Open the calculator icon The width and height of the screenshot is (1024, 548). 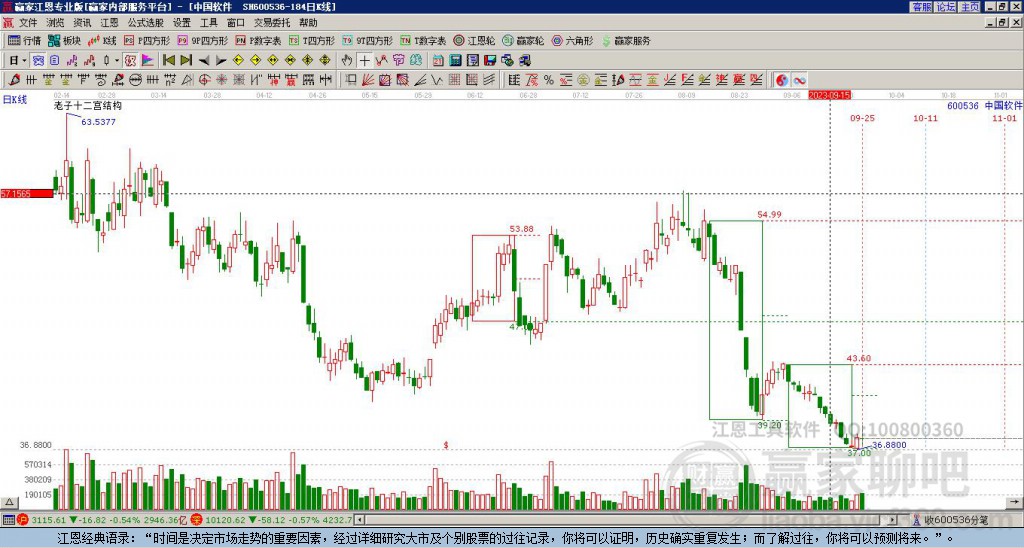coord(455,60)
